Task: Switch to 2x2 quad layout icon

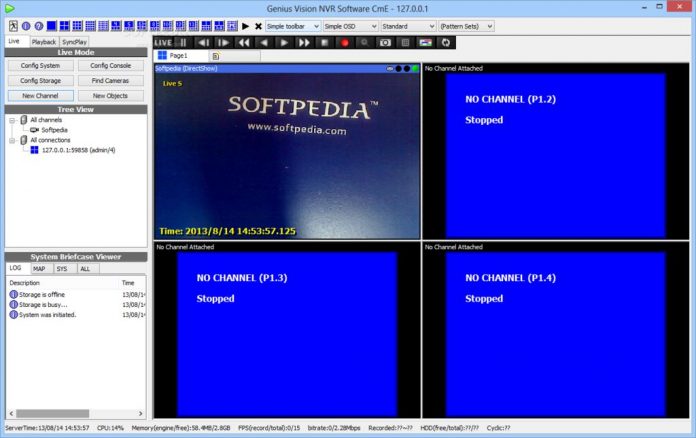Action: point(64,26)
